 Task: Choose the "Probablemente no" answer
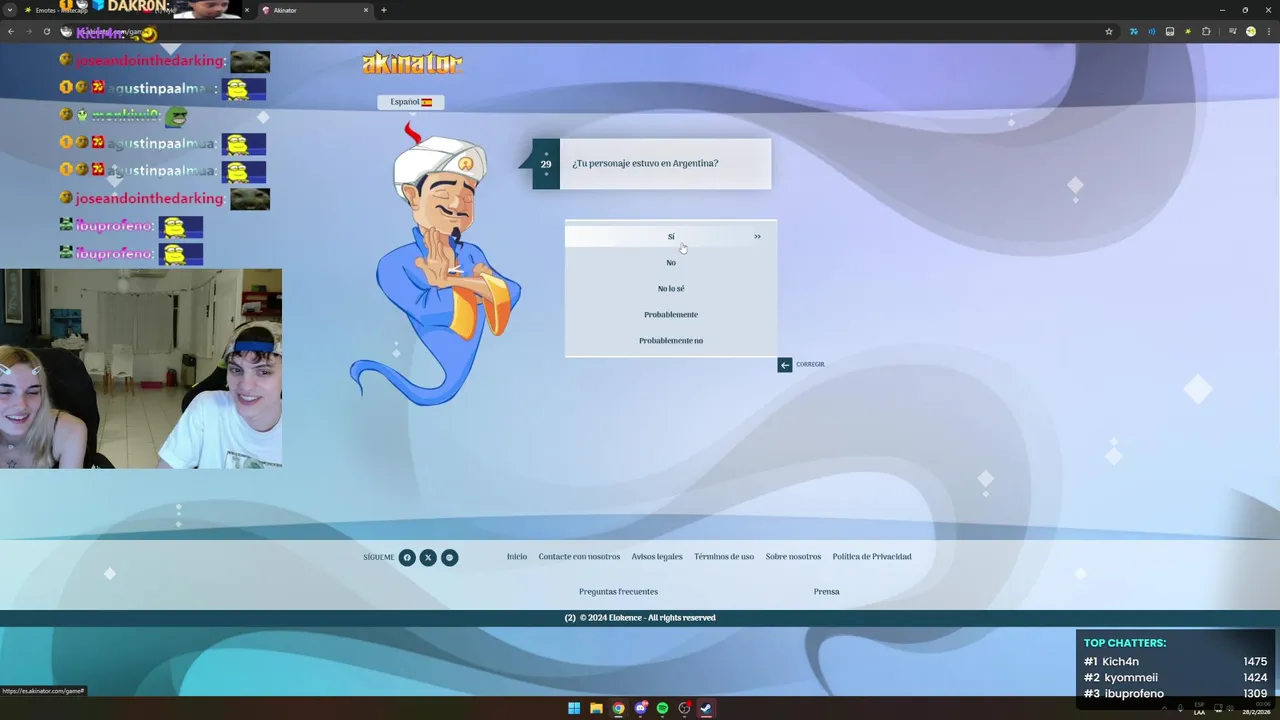[671, 341]
